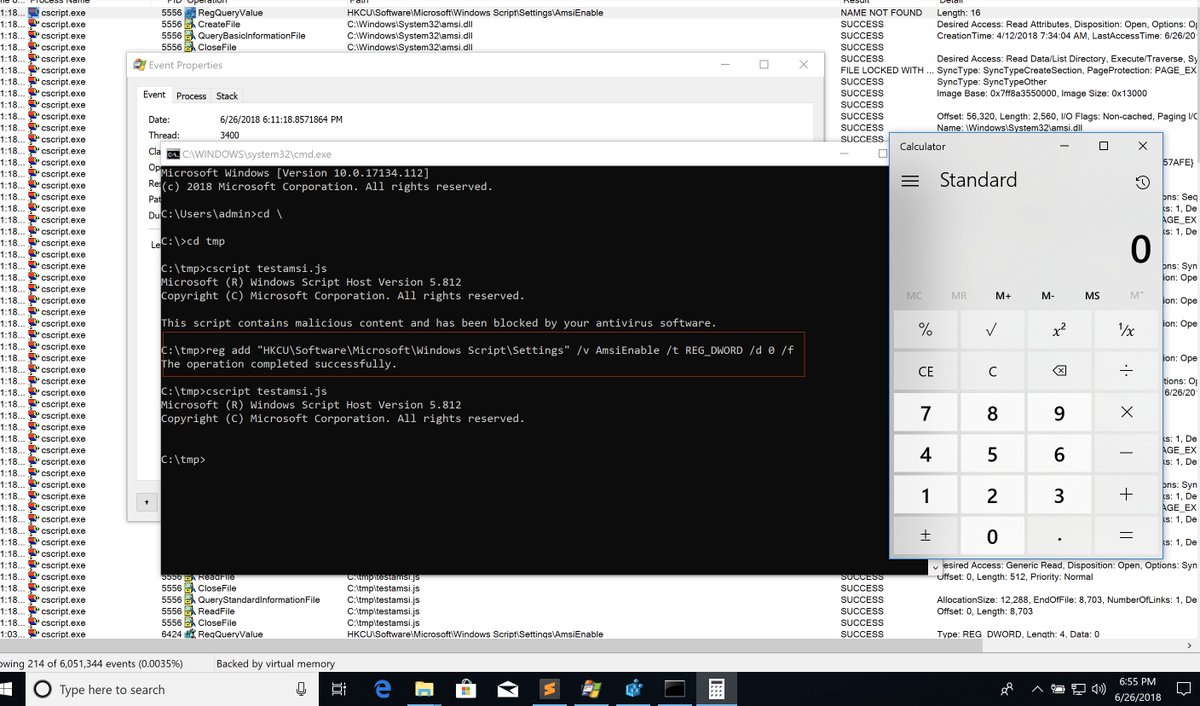The width and height of the screenshot is (1200, 706).
Task: Click the up arrow button in Event Properties
Action: 147,501
